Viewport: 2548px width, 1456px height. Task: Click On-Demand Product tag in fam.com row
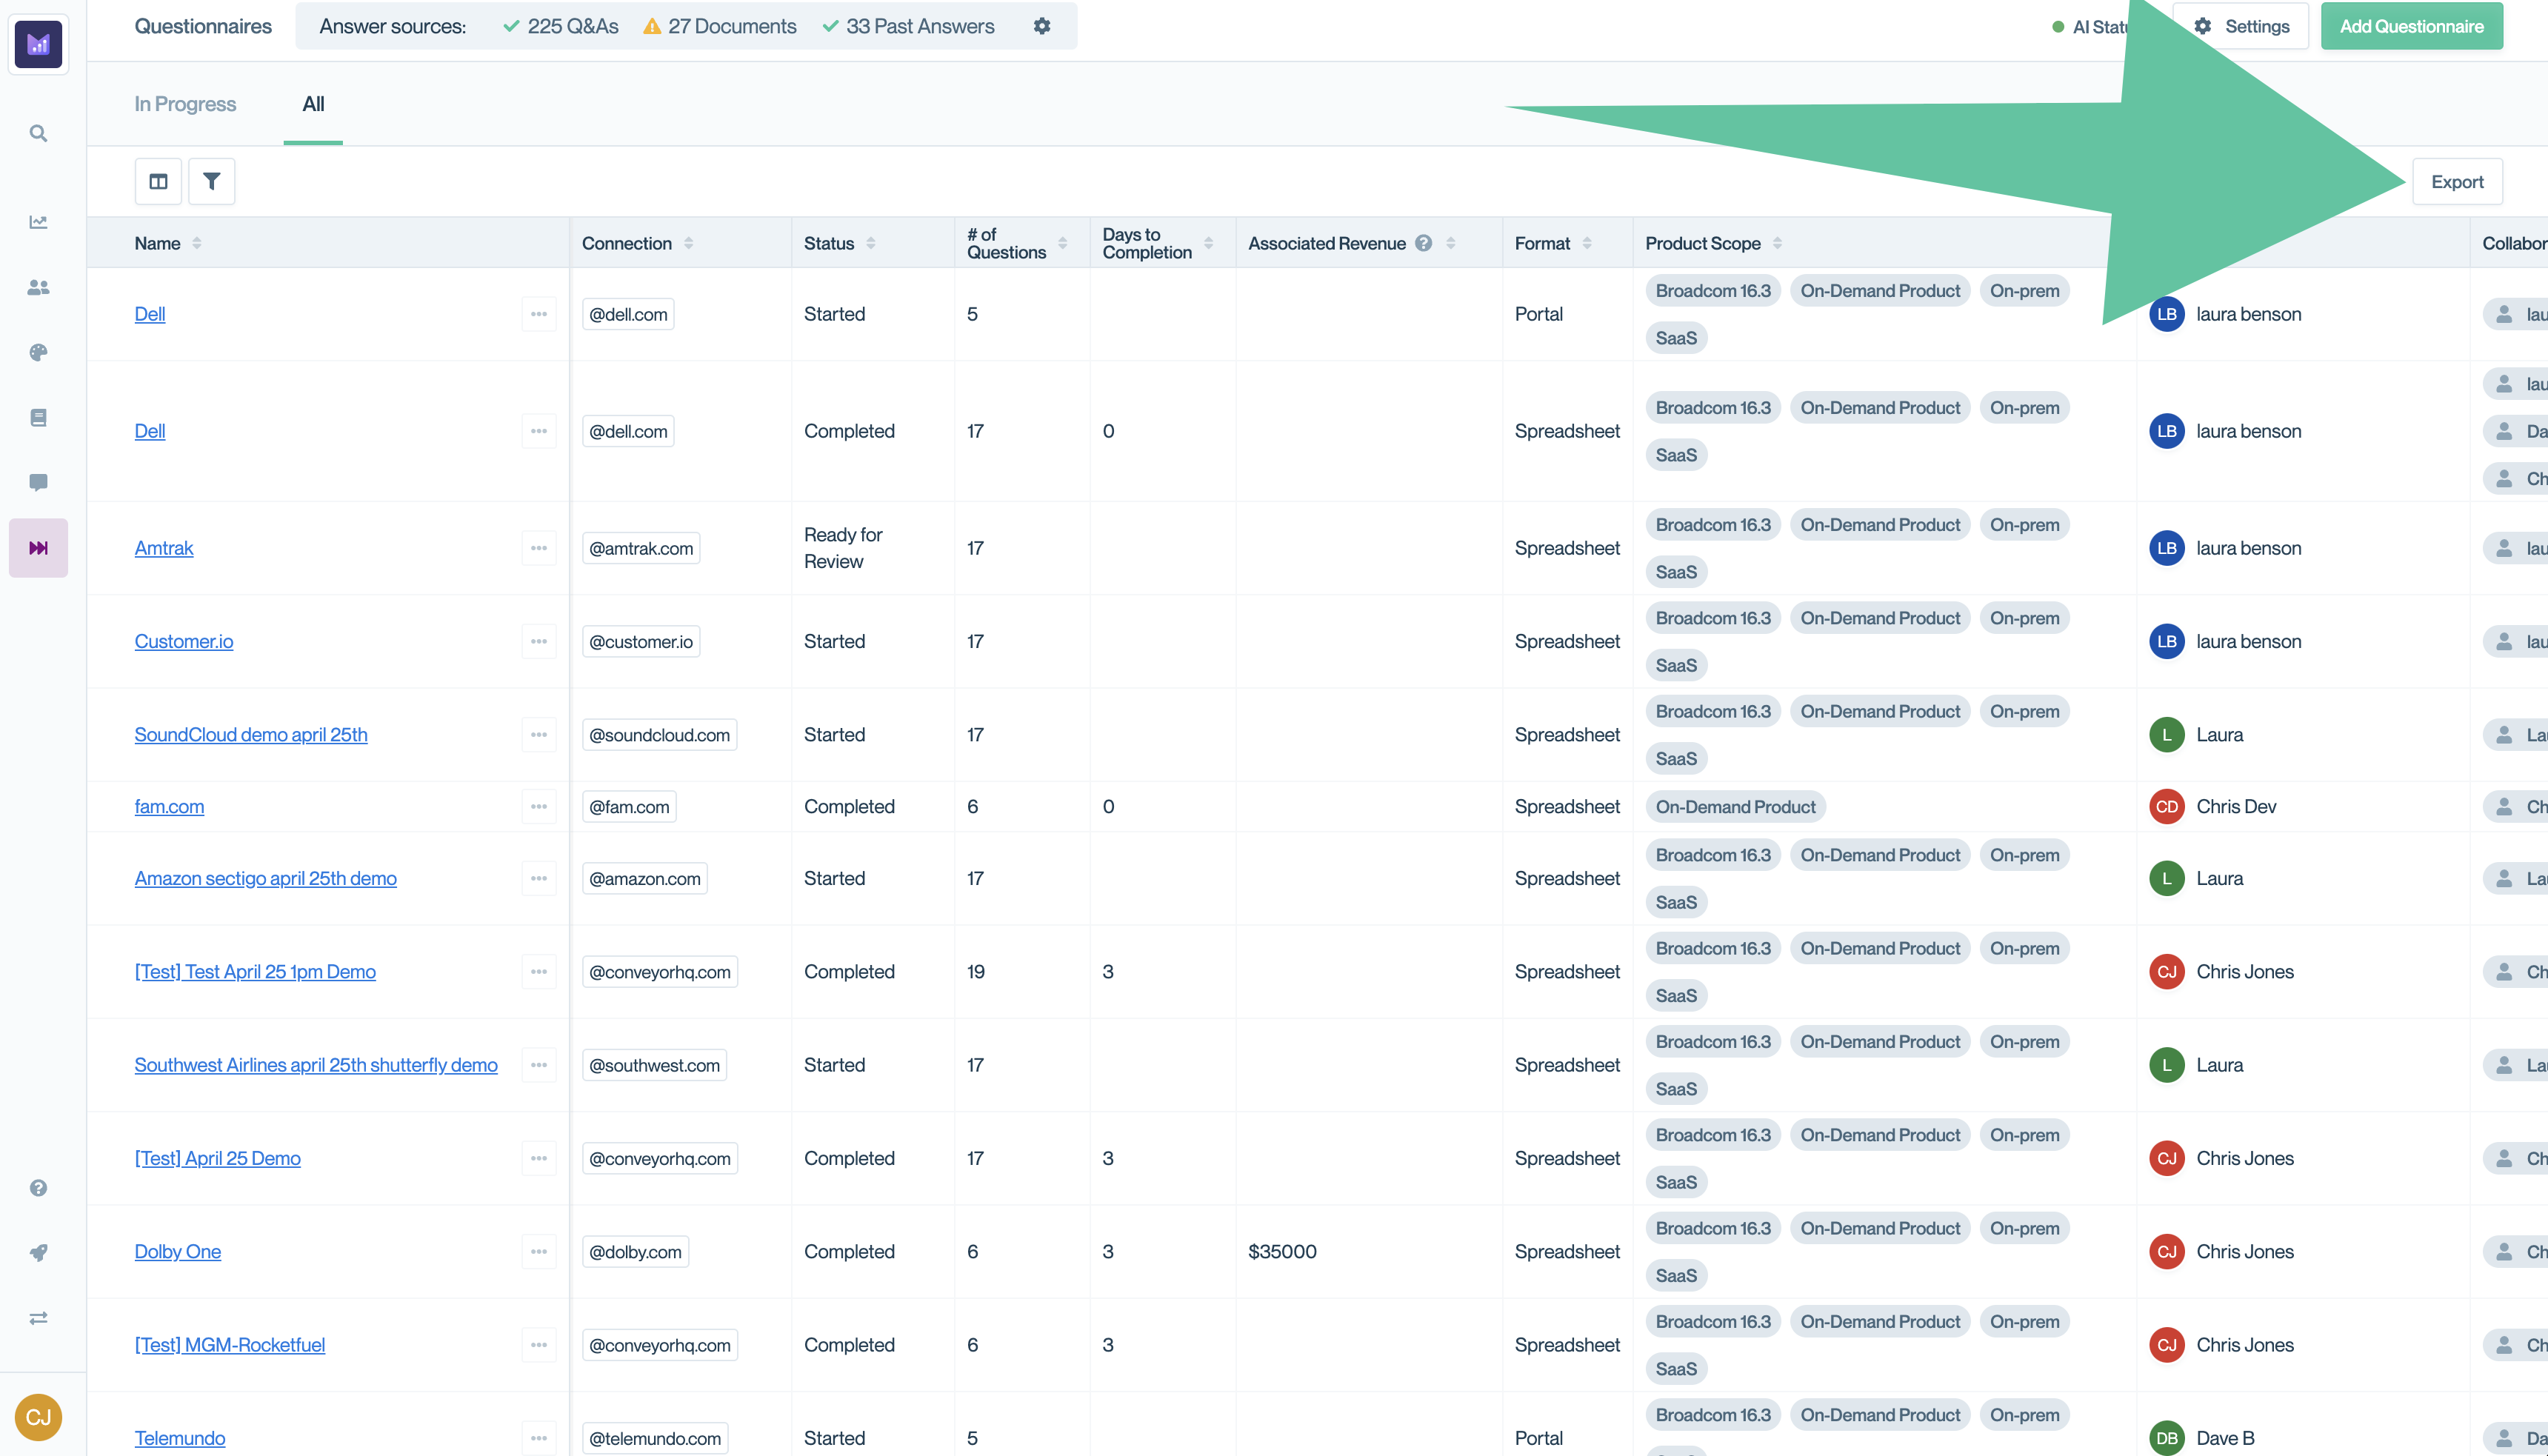(1735, 806)
